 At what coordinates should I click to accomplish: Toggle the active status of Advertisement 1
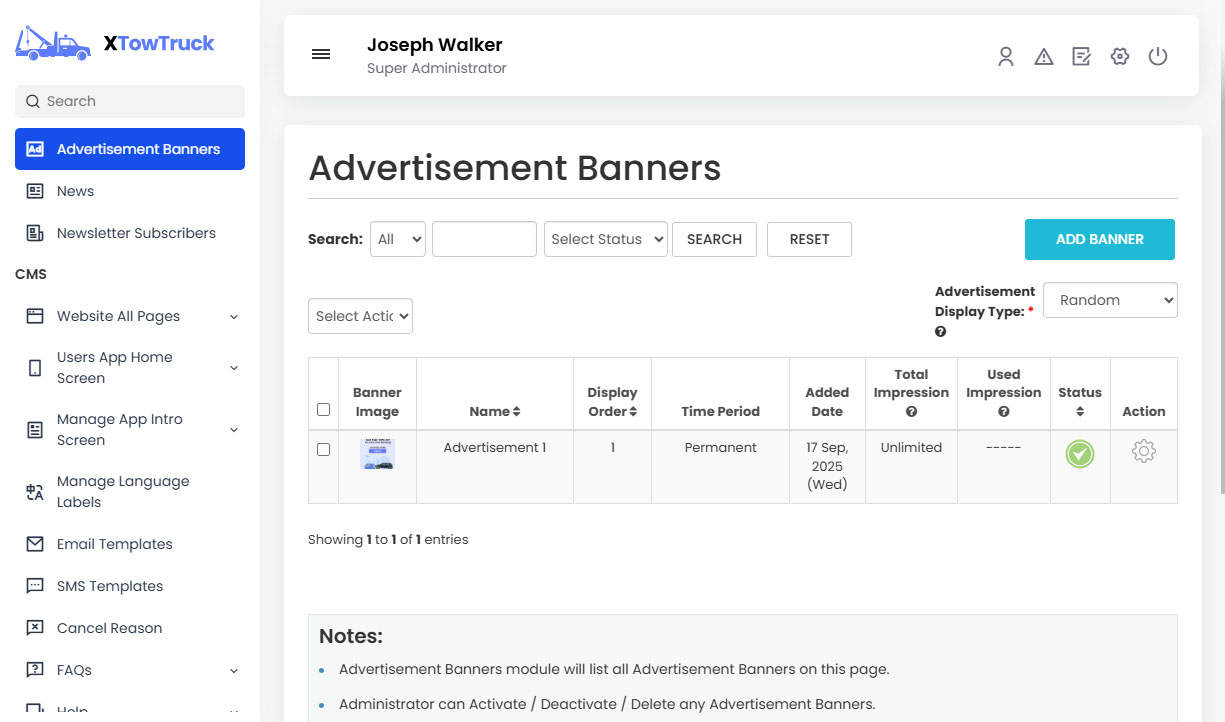coord(1079,455)
